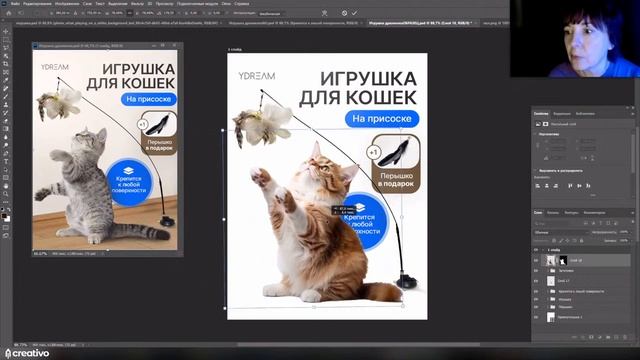The image size is (640, 360).
Task: Expand the Крепится к любой поверхности group
Action: point(547,291)
